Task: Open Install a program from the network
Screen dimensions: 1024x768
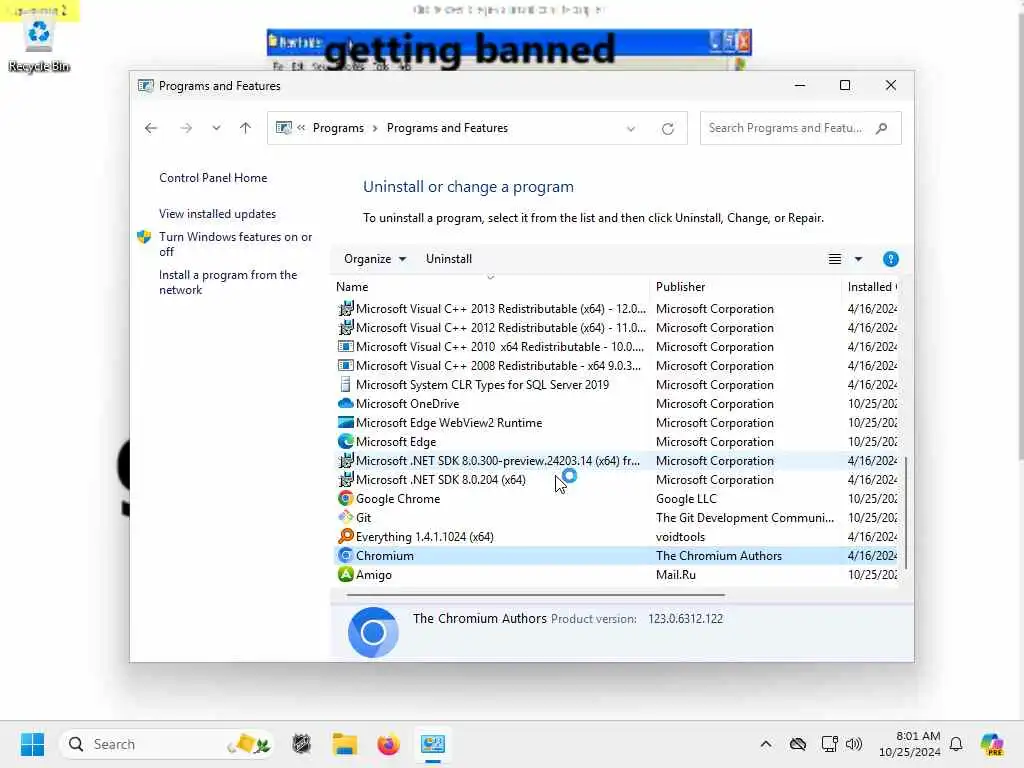Action: [228, 282]
